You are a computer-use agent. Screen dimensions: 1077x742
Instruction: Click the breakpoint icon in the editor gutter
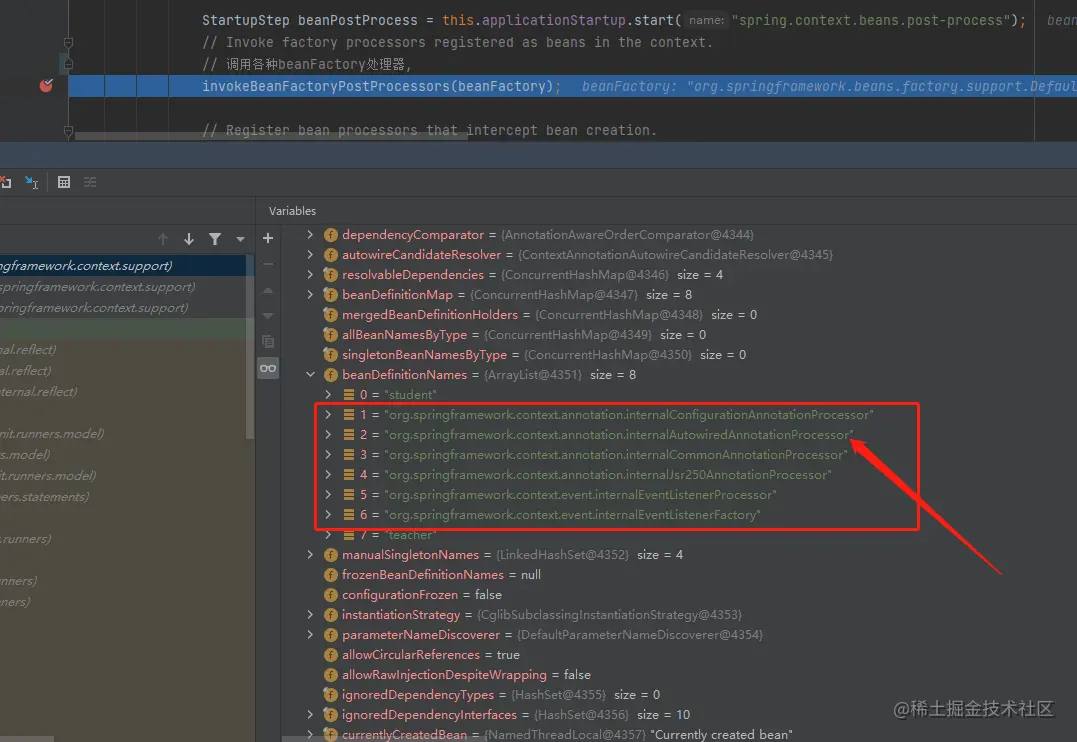pos(46,86)
